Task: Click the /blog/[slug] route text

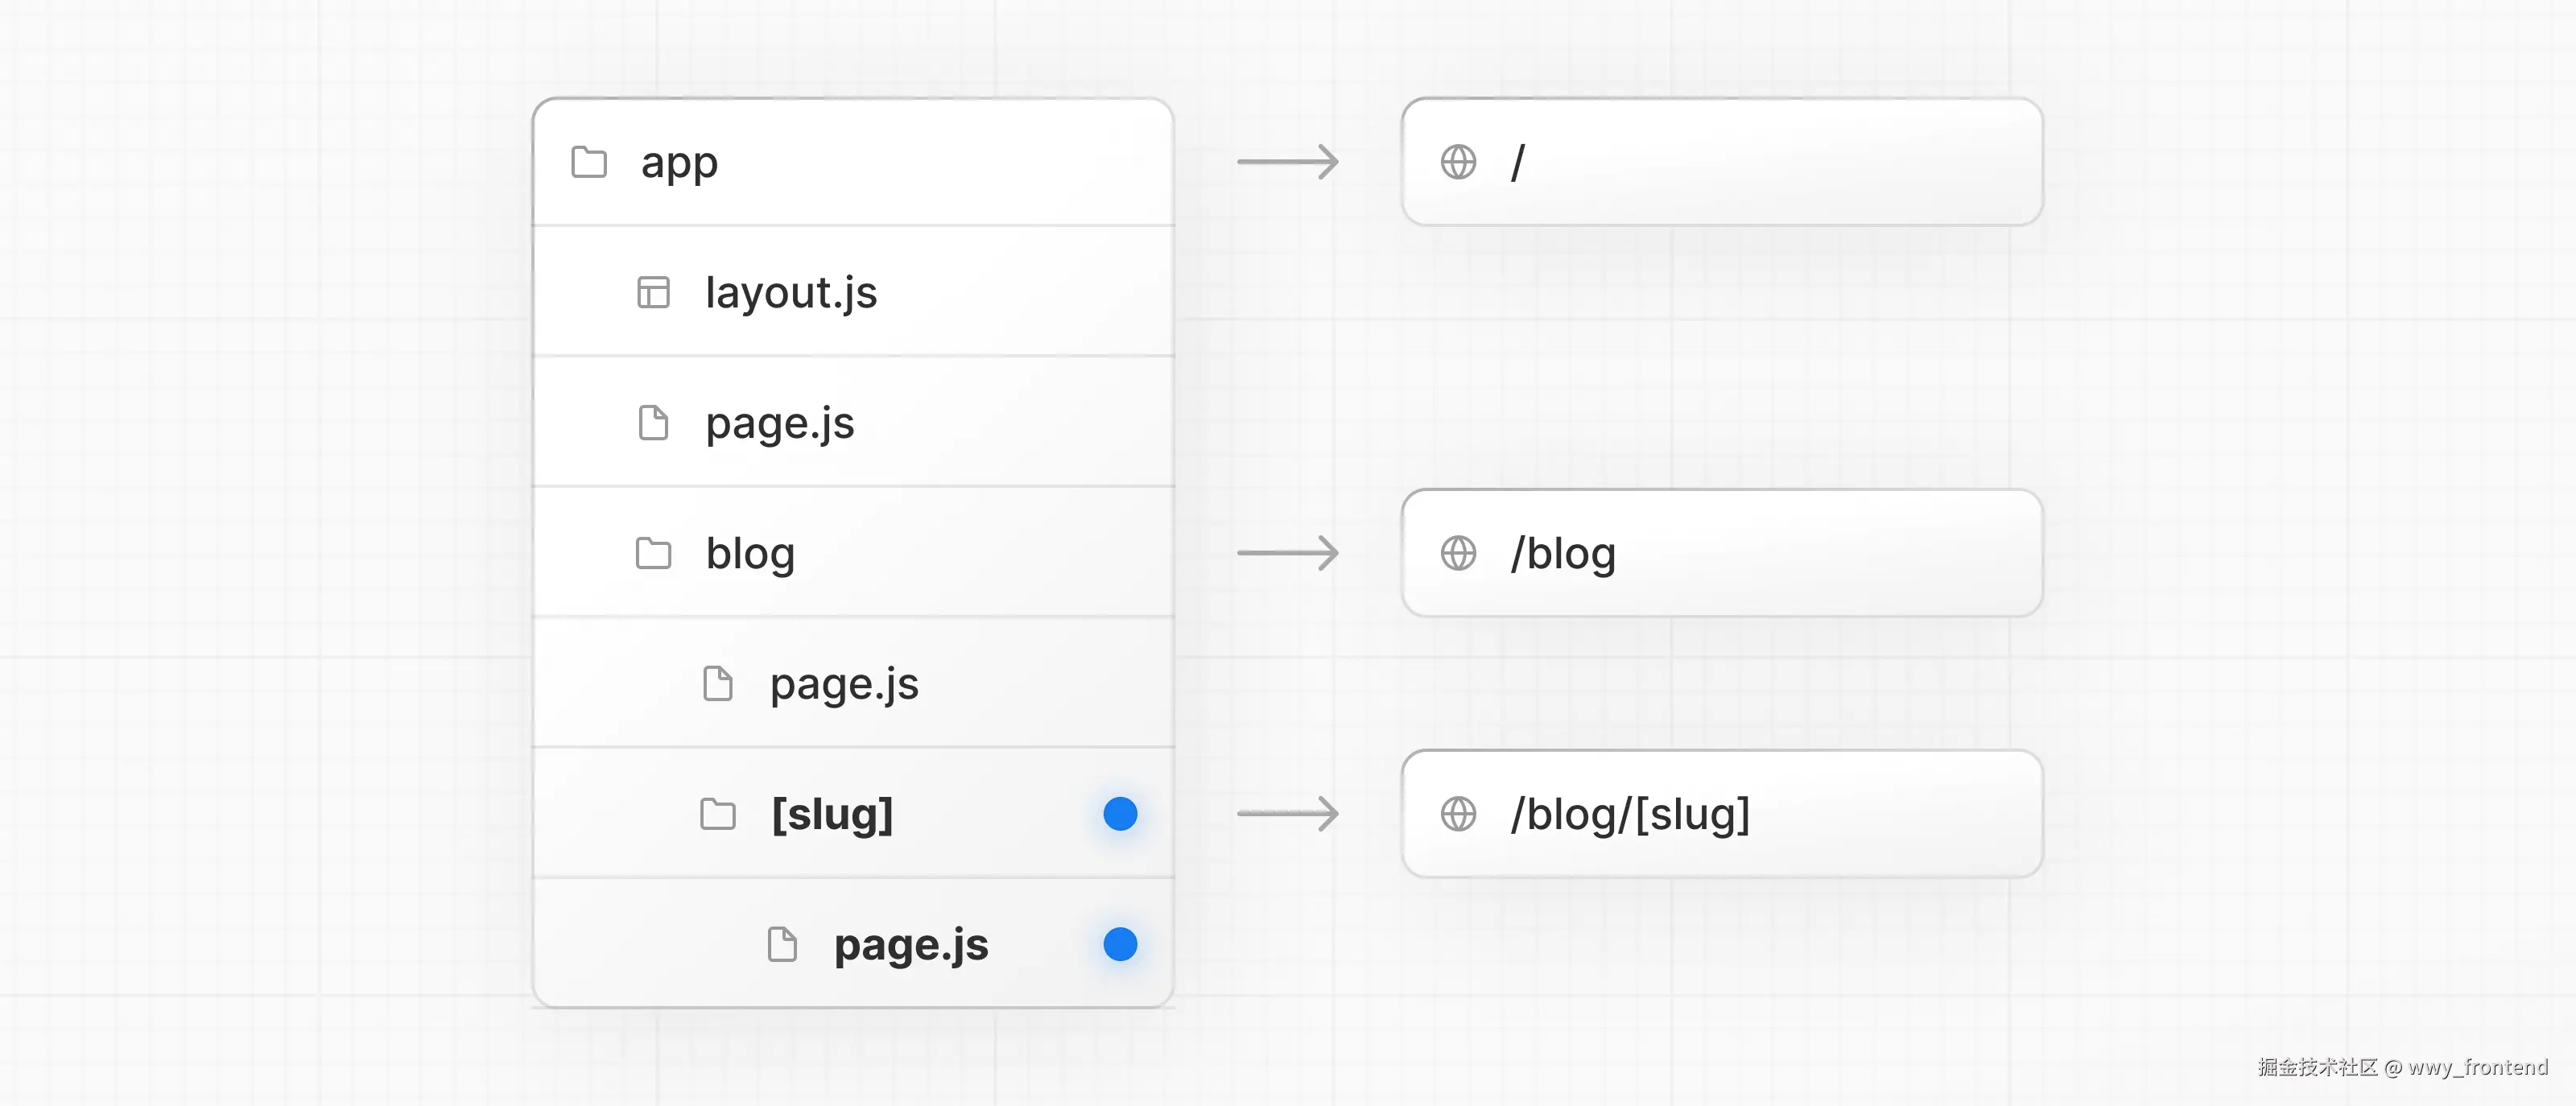Action: (1630, 814)
